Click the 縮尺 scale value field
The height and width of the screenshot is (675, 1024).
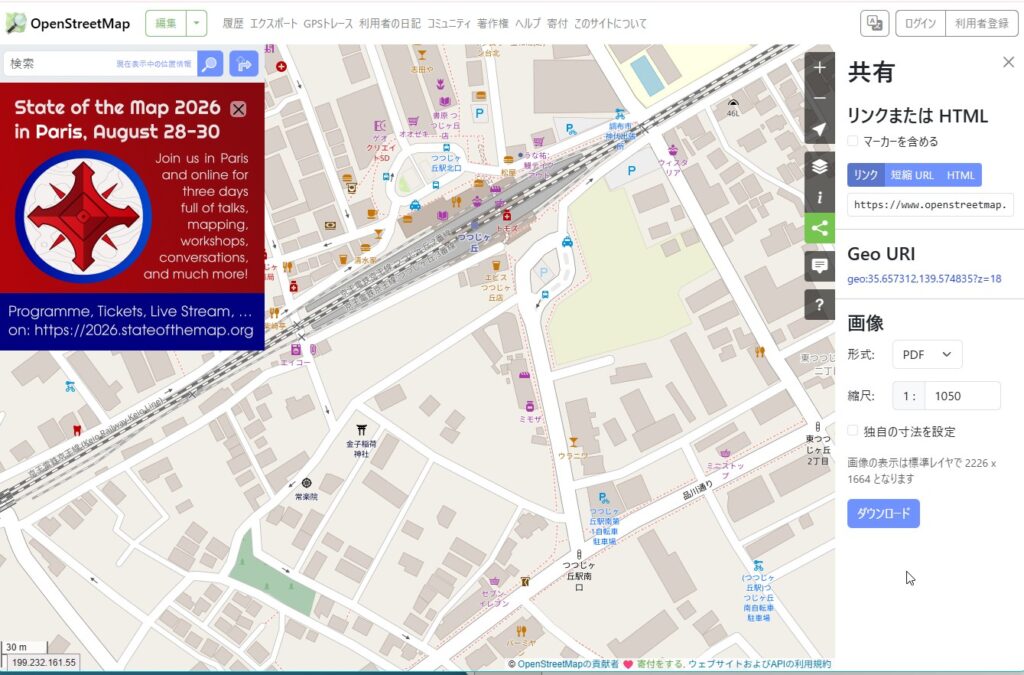[x=963, y=396]
